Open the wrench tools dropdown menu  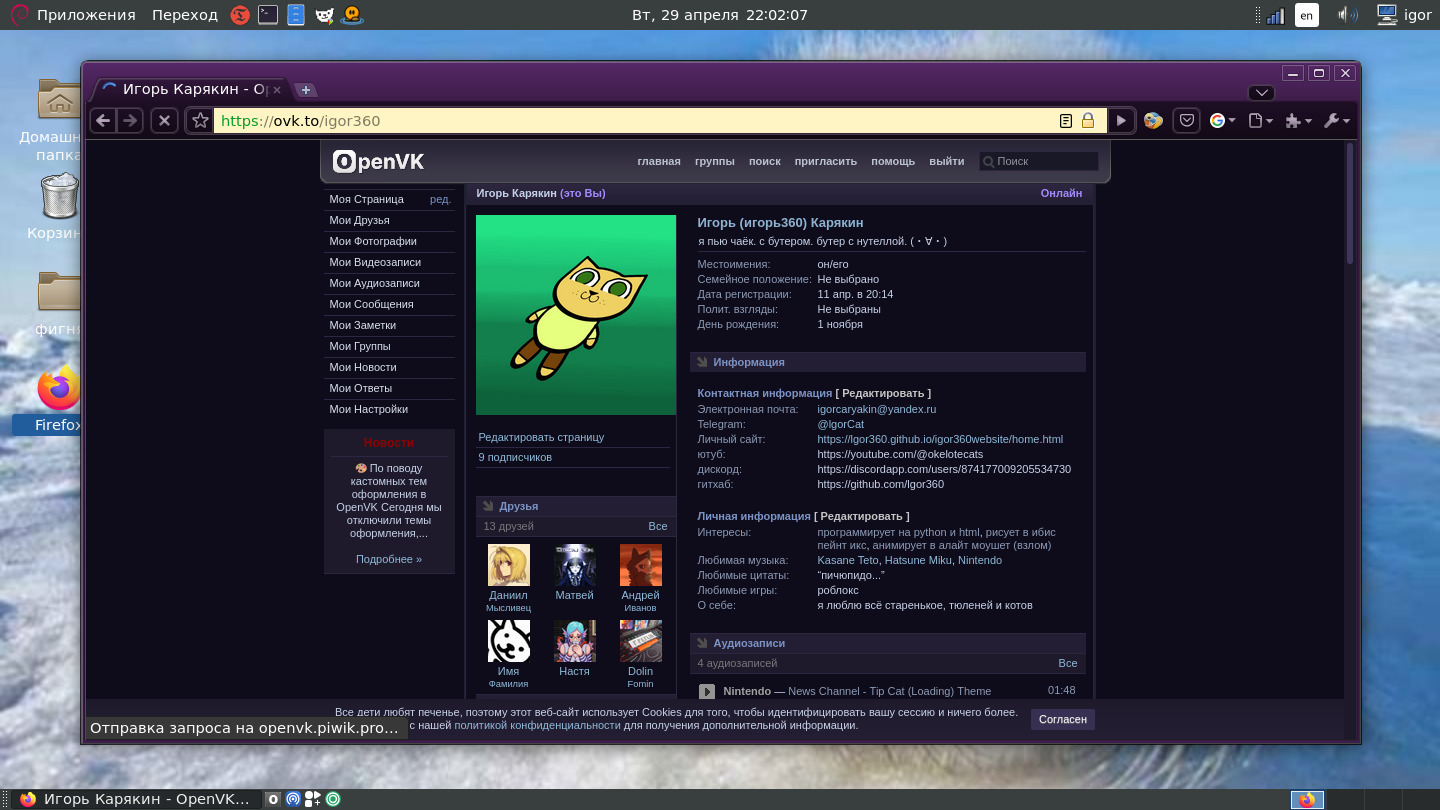(1336, 121)
